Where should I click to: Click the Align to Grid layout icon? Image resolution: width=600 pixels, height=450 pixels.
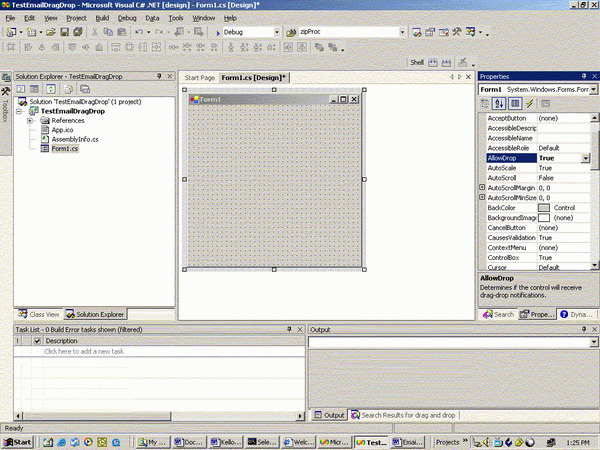11,47
